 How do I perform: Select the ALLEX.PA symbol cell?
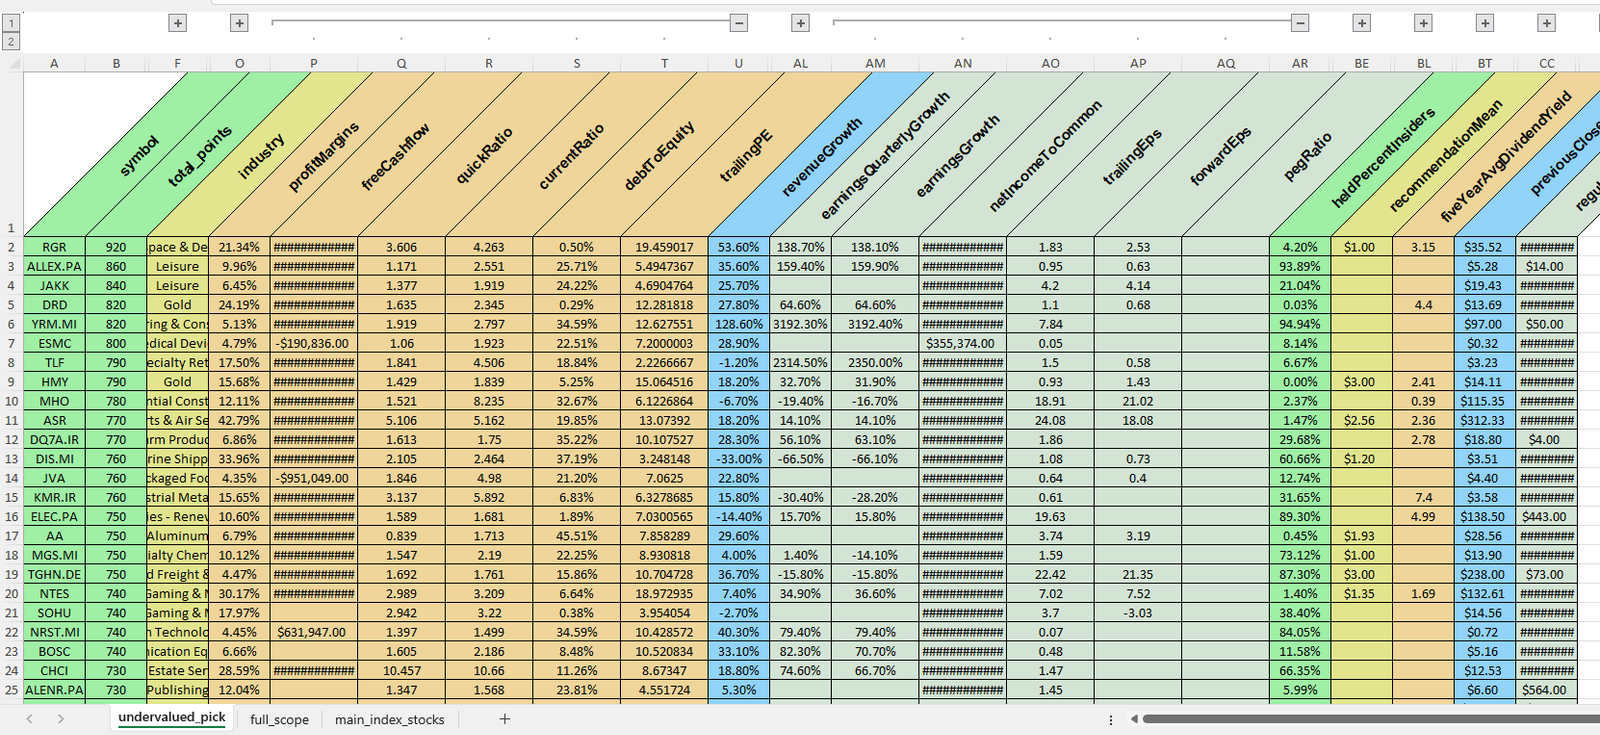(54, 267)
